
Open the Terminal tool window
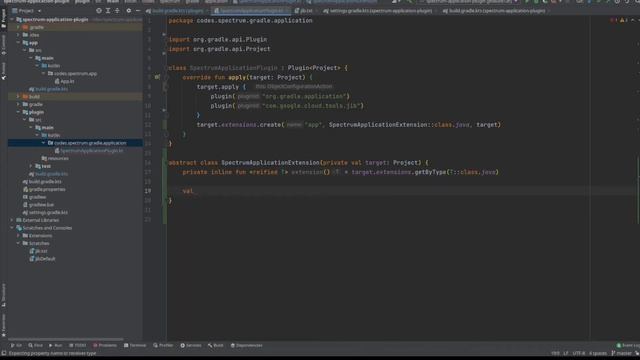135,345
